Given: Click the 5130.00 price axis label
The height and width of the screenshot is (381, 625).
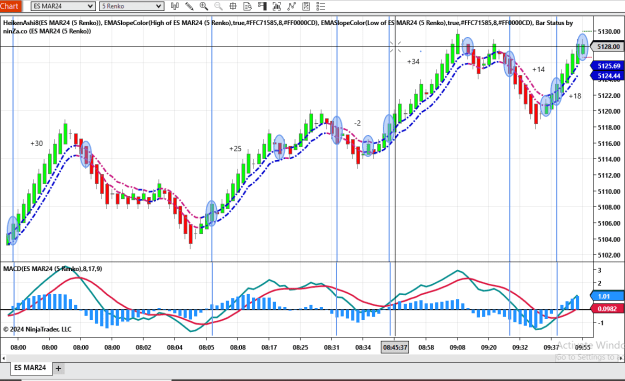Looking at the screenshot, I should 609,31.
